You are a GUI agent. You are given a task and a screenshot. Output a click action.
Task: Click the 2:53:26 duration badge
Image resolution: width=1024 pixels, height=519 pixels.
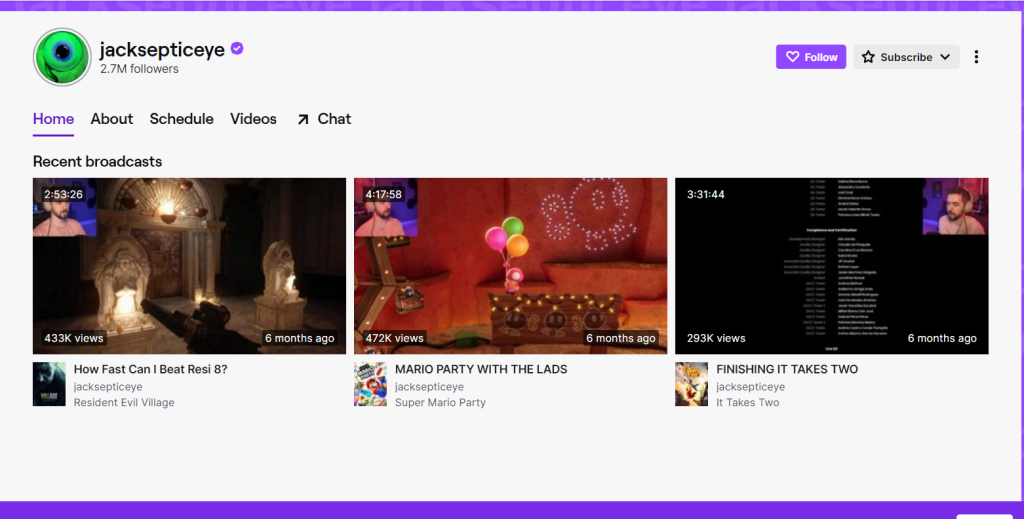click(x=63, y=194)
